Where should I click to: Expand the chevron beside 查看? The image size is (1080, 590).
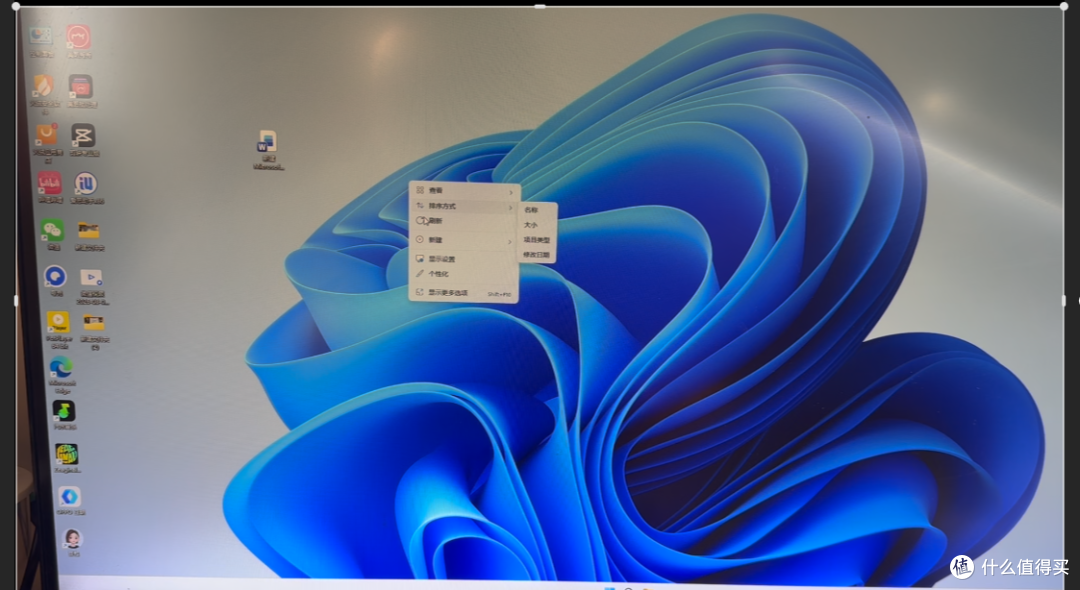[x=511, y=191]
